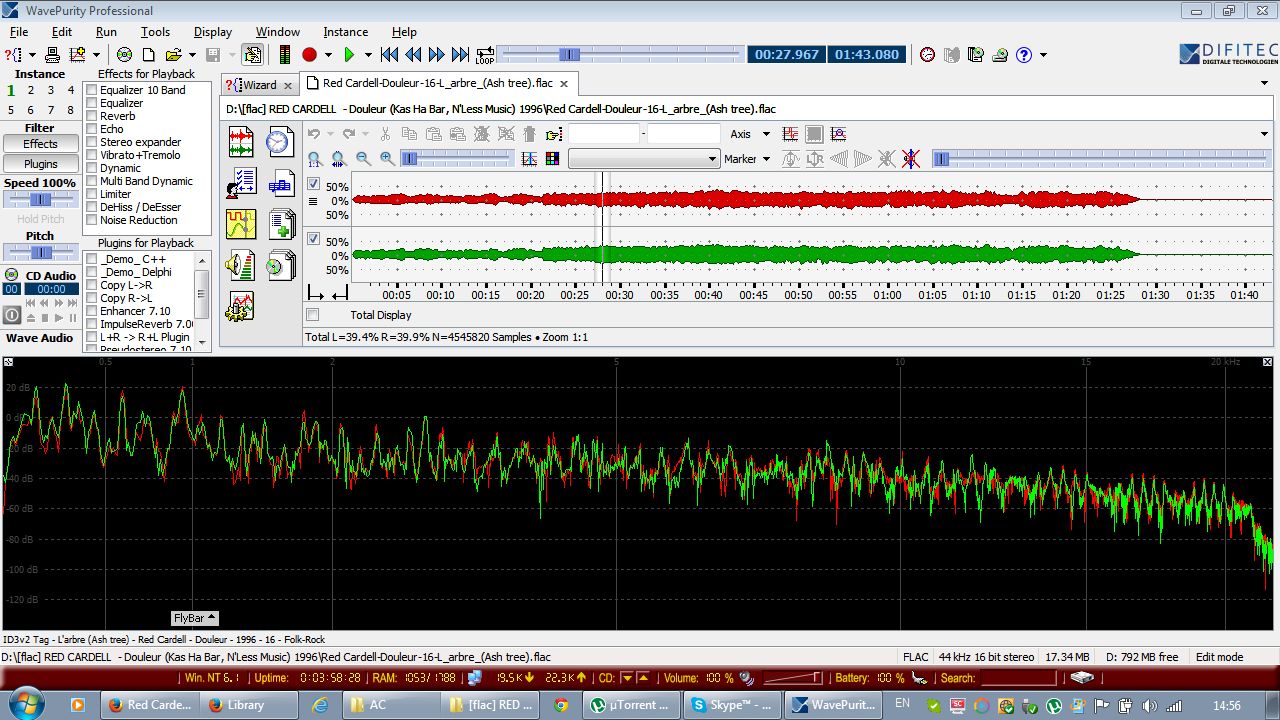The image size is (1280, 720).
Task: Click the open folder icon
Action: 173,55
